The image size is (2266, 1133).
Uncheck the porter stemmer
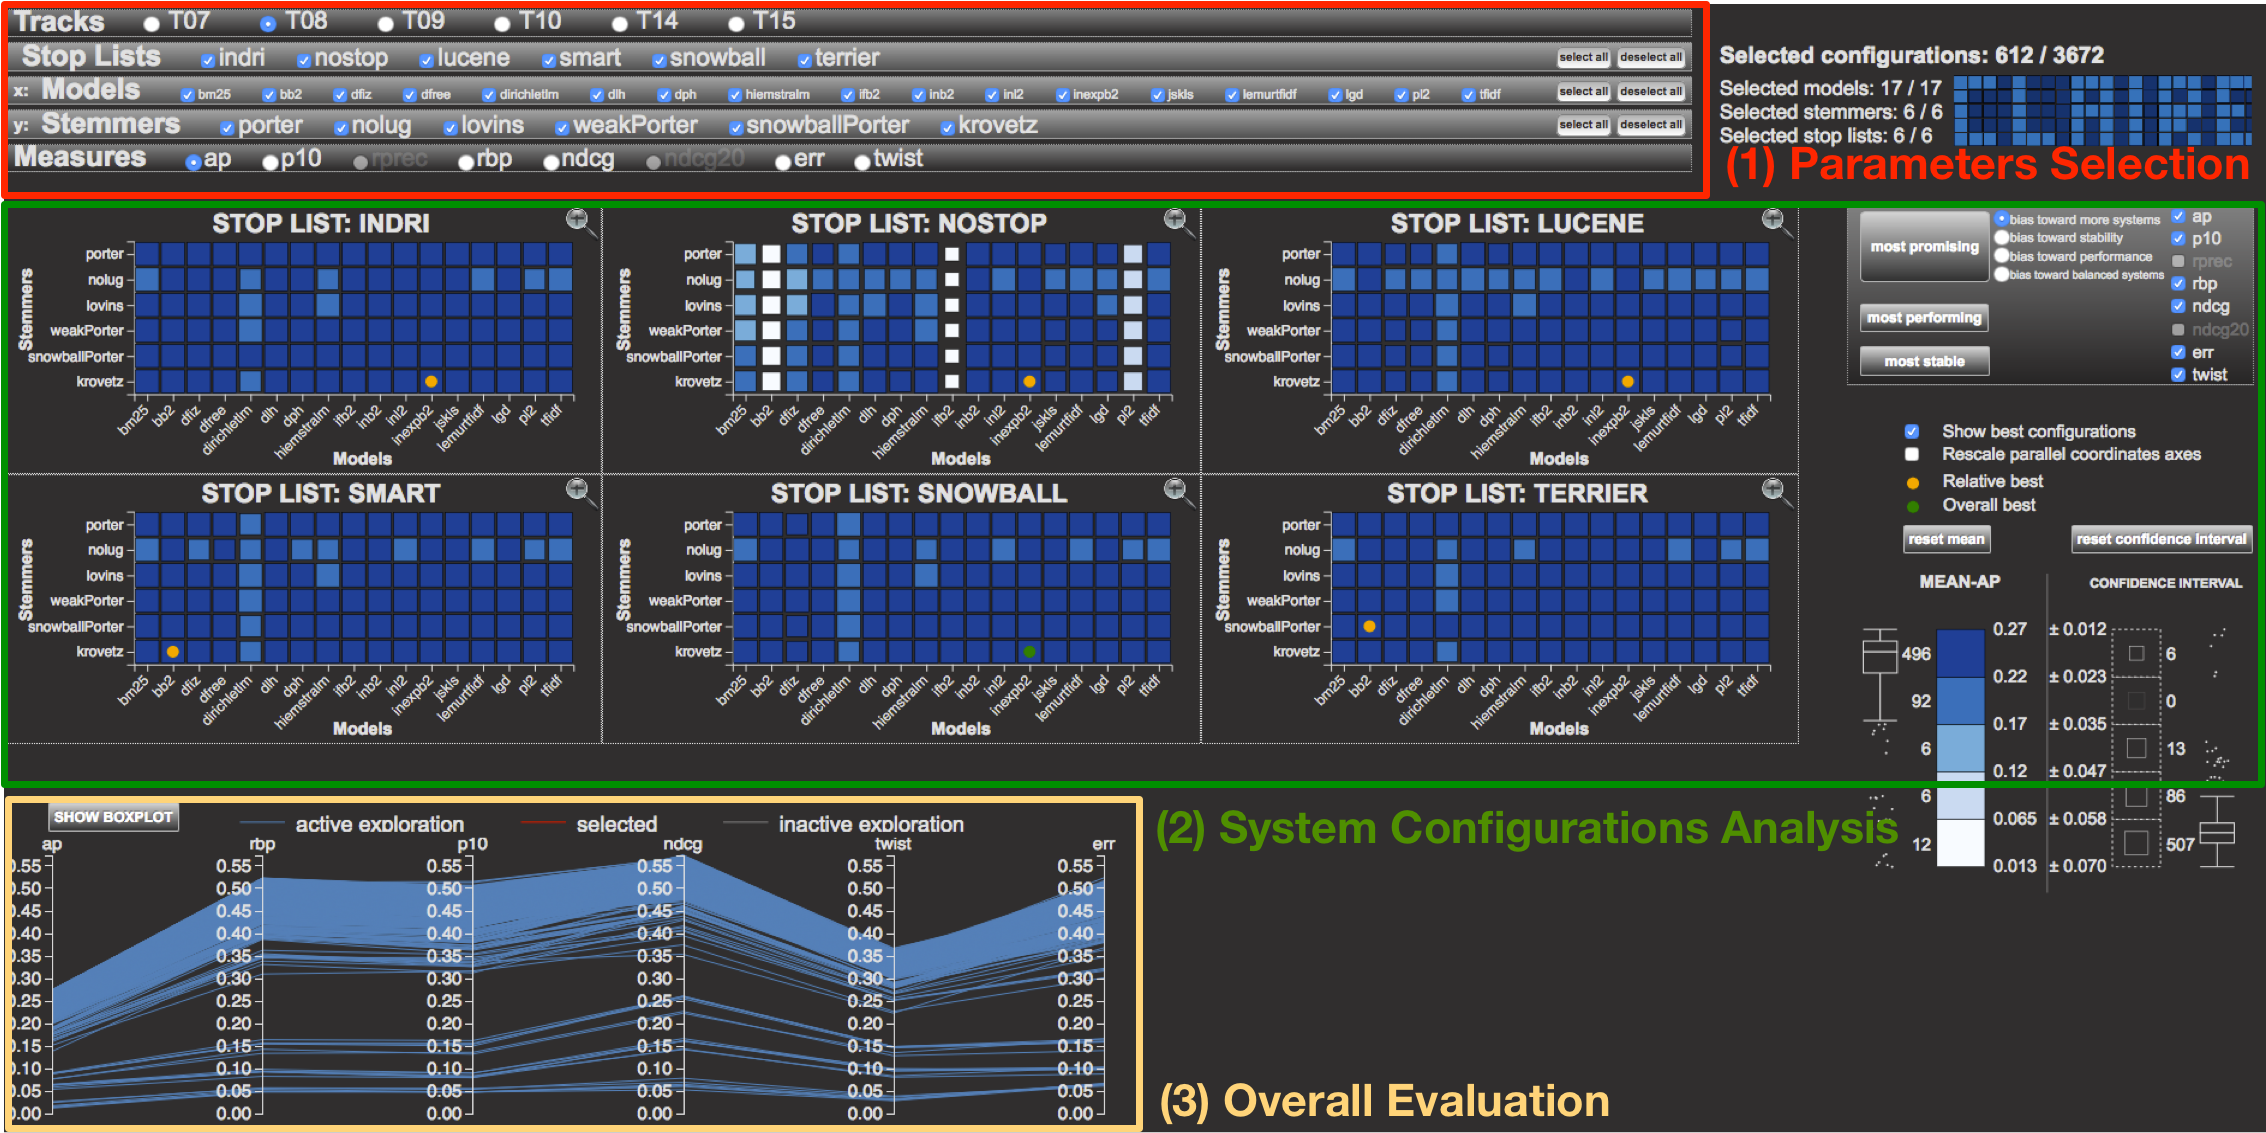tap(227, 128)
